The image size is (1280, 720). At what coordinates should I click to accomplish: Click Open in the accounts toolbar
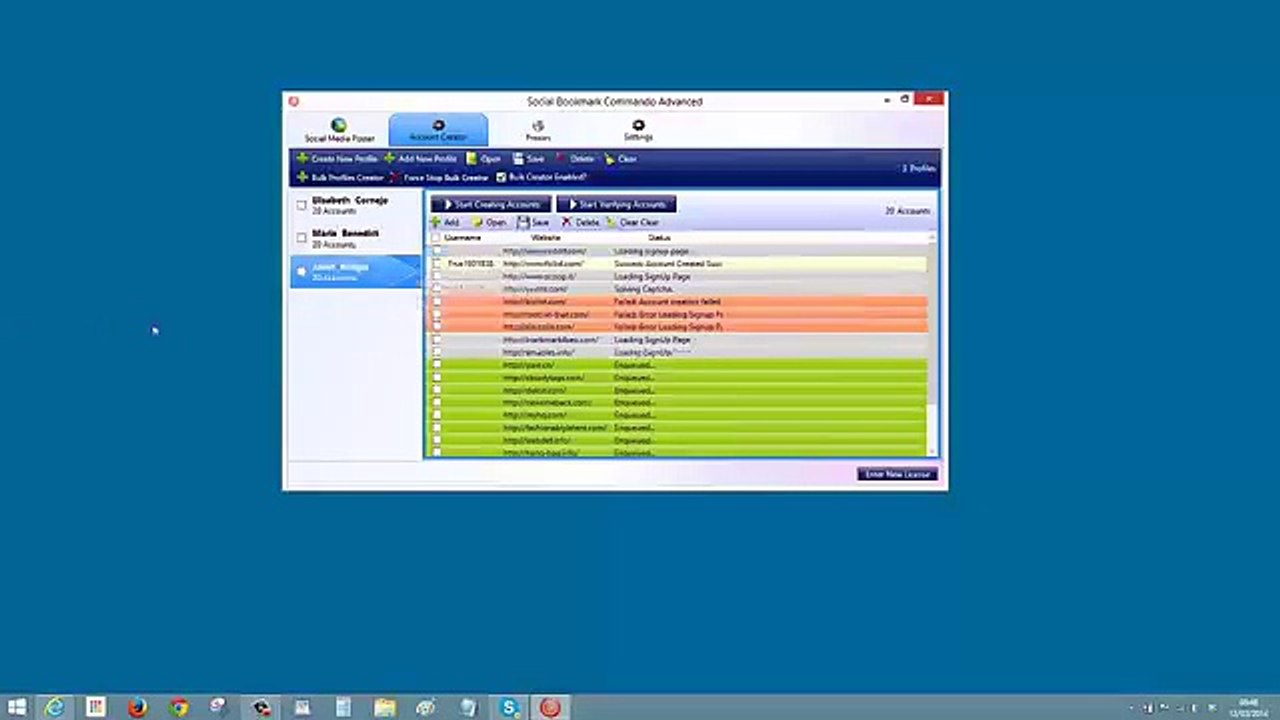point(489,222)
